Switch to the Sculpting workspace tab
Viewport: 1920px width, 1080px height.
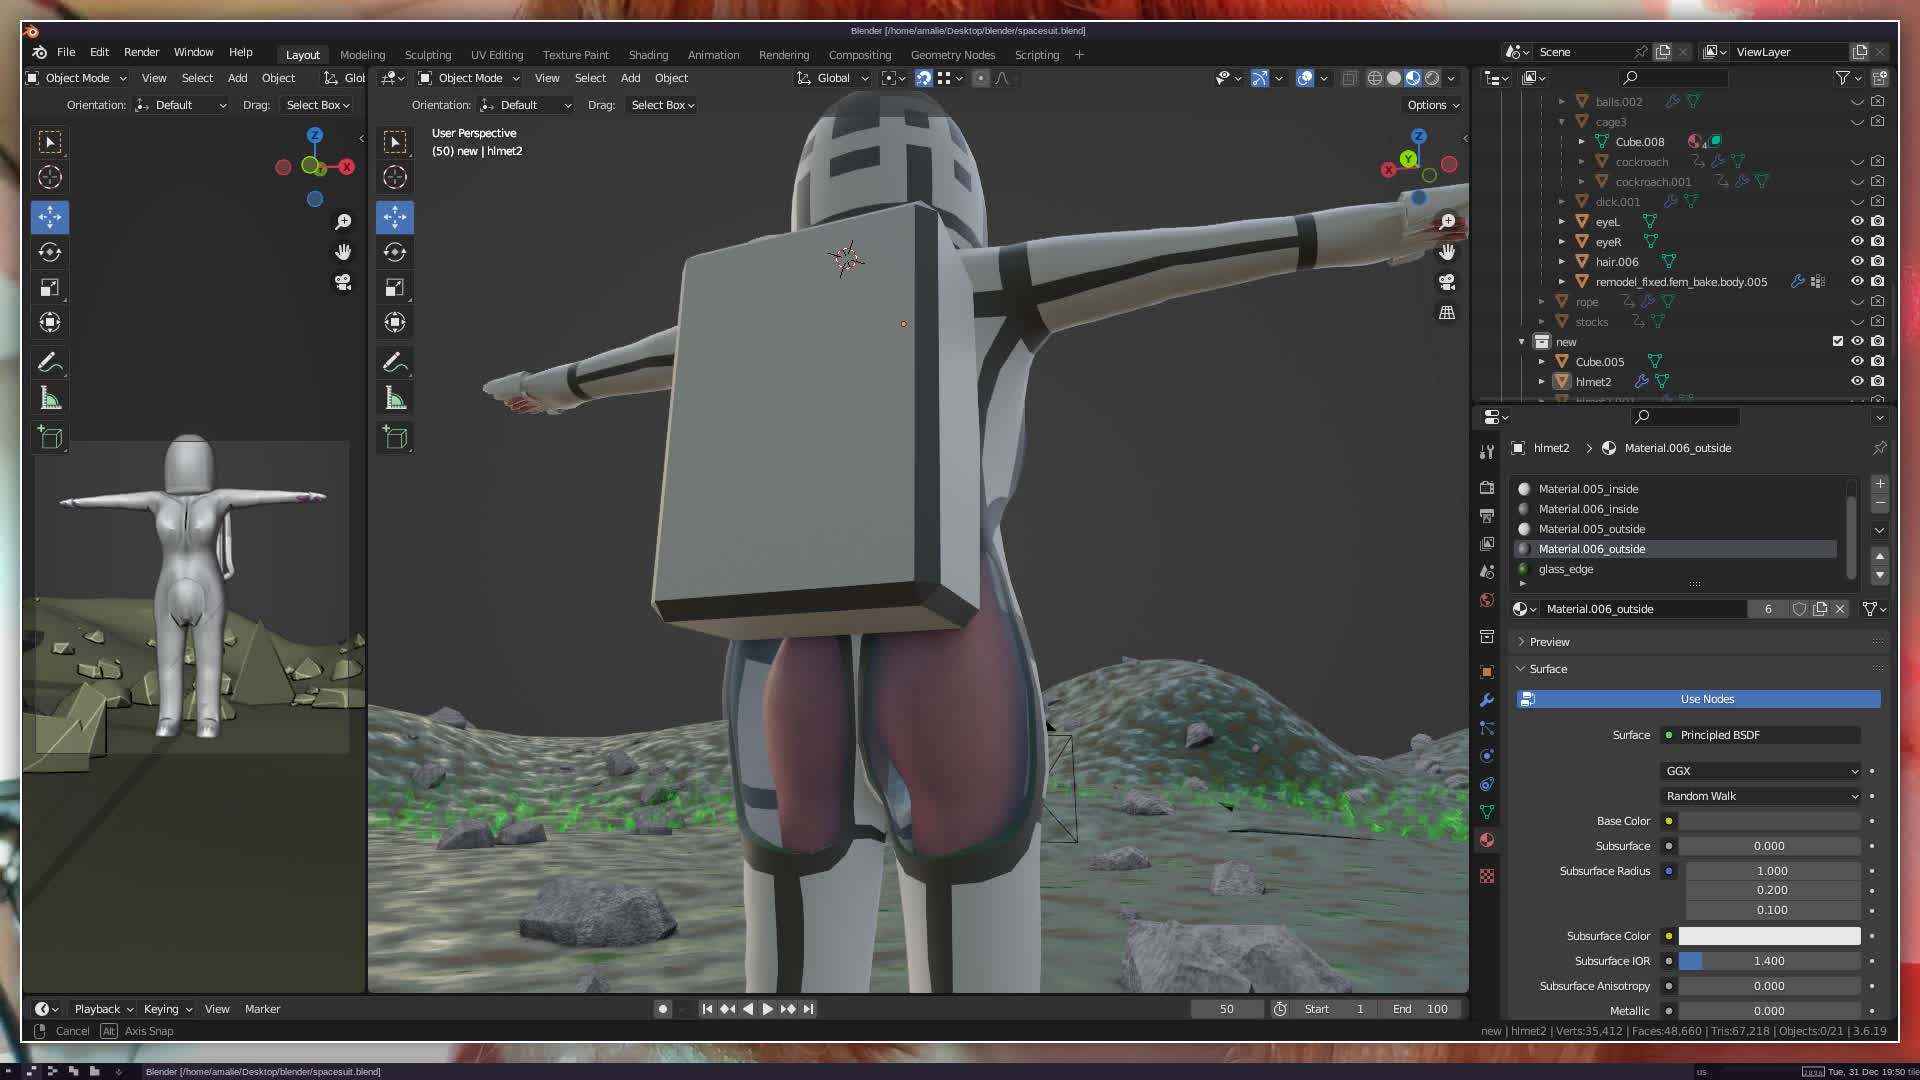pyautogui.click(x=427, y=55)
